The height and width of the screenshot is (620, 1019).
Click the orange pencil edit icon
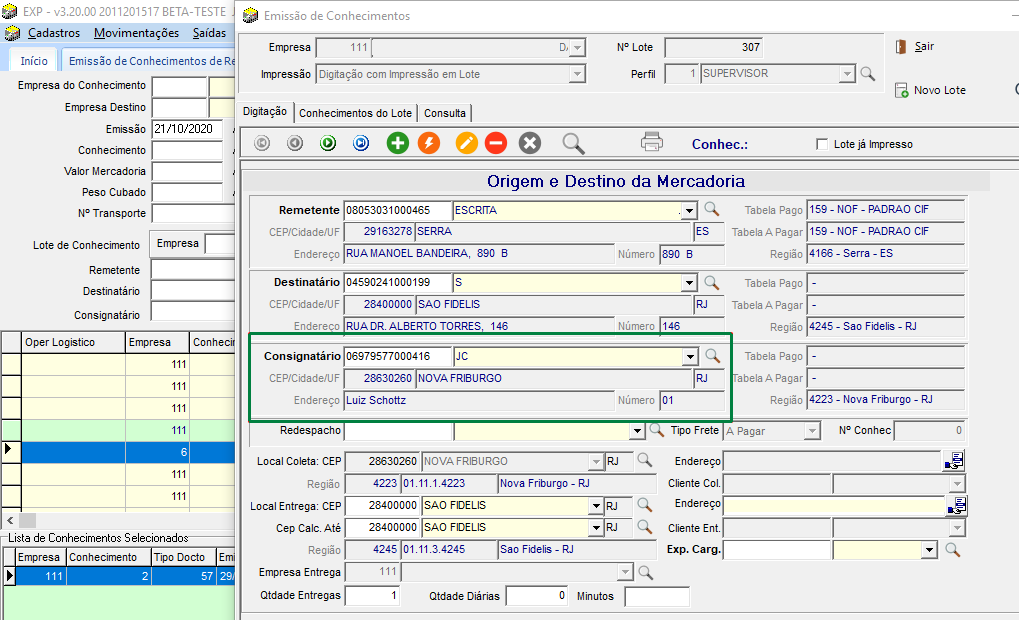pos(466,143)
